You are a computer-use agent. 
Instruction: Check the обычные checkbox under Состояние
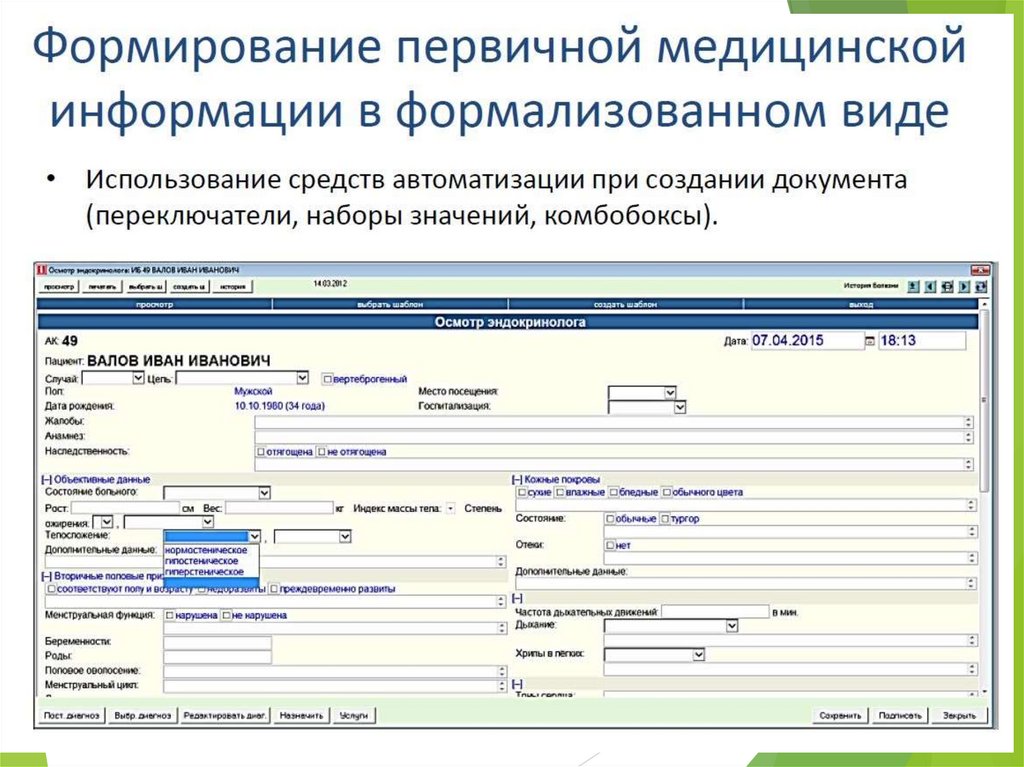(x=610, y=519)
